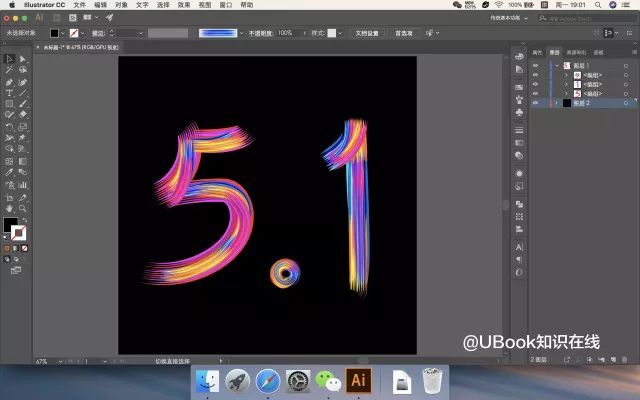Image resolution: width=640 pixels, height=400 pixels.
Task: Click the black fill color swatch in toolbox
Action: tap(10, 224)
